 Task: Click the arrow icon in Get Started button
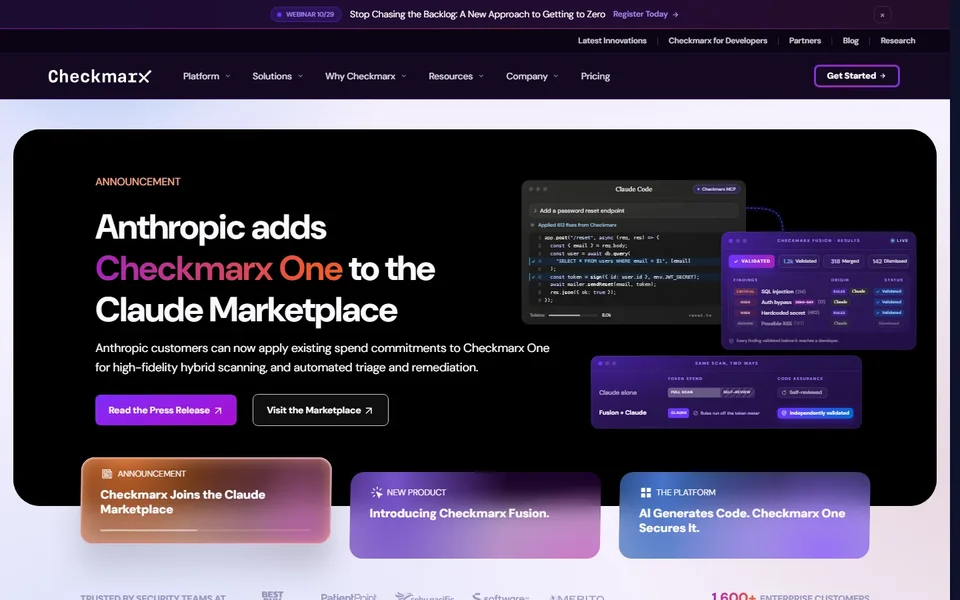[882, 76]
